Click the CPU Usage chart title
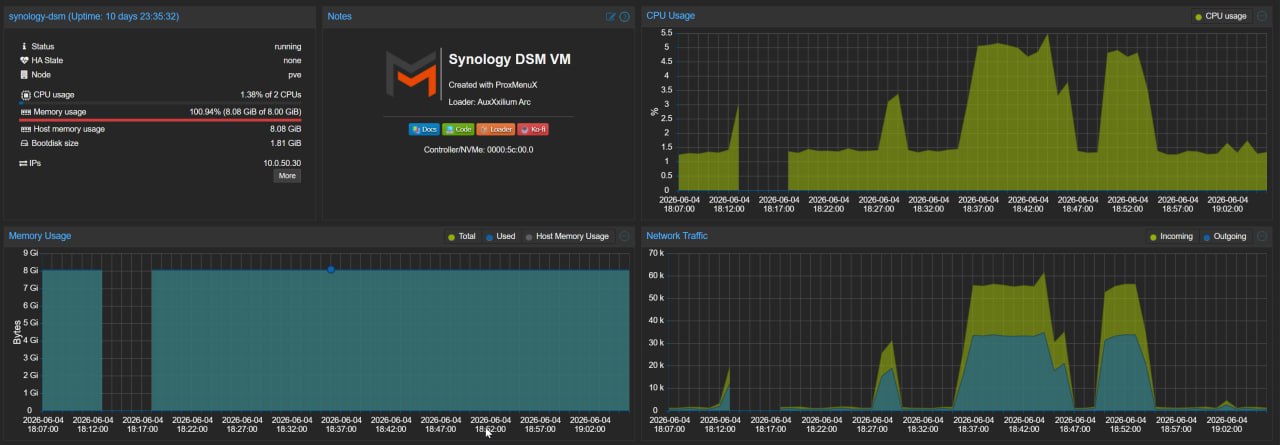The image size is (1280, 445). coord(670,16)
